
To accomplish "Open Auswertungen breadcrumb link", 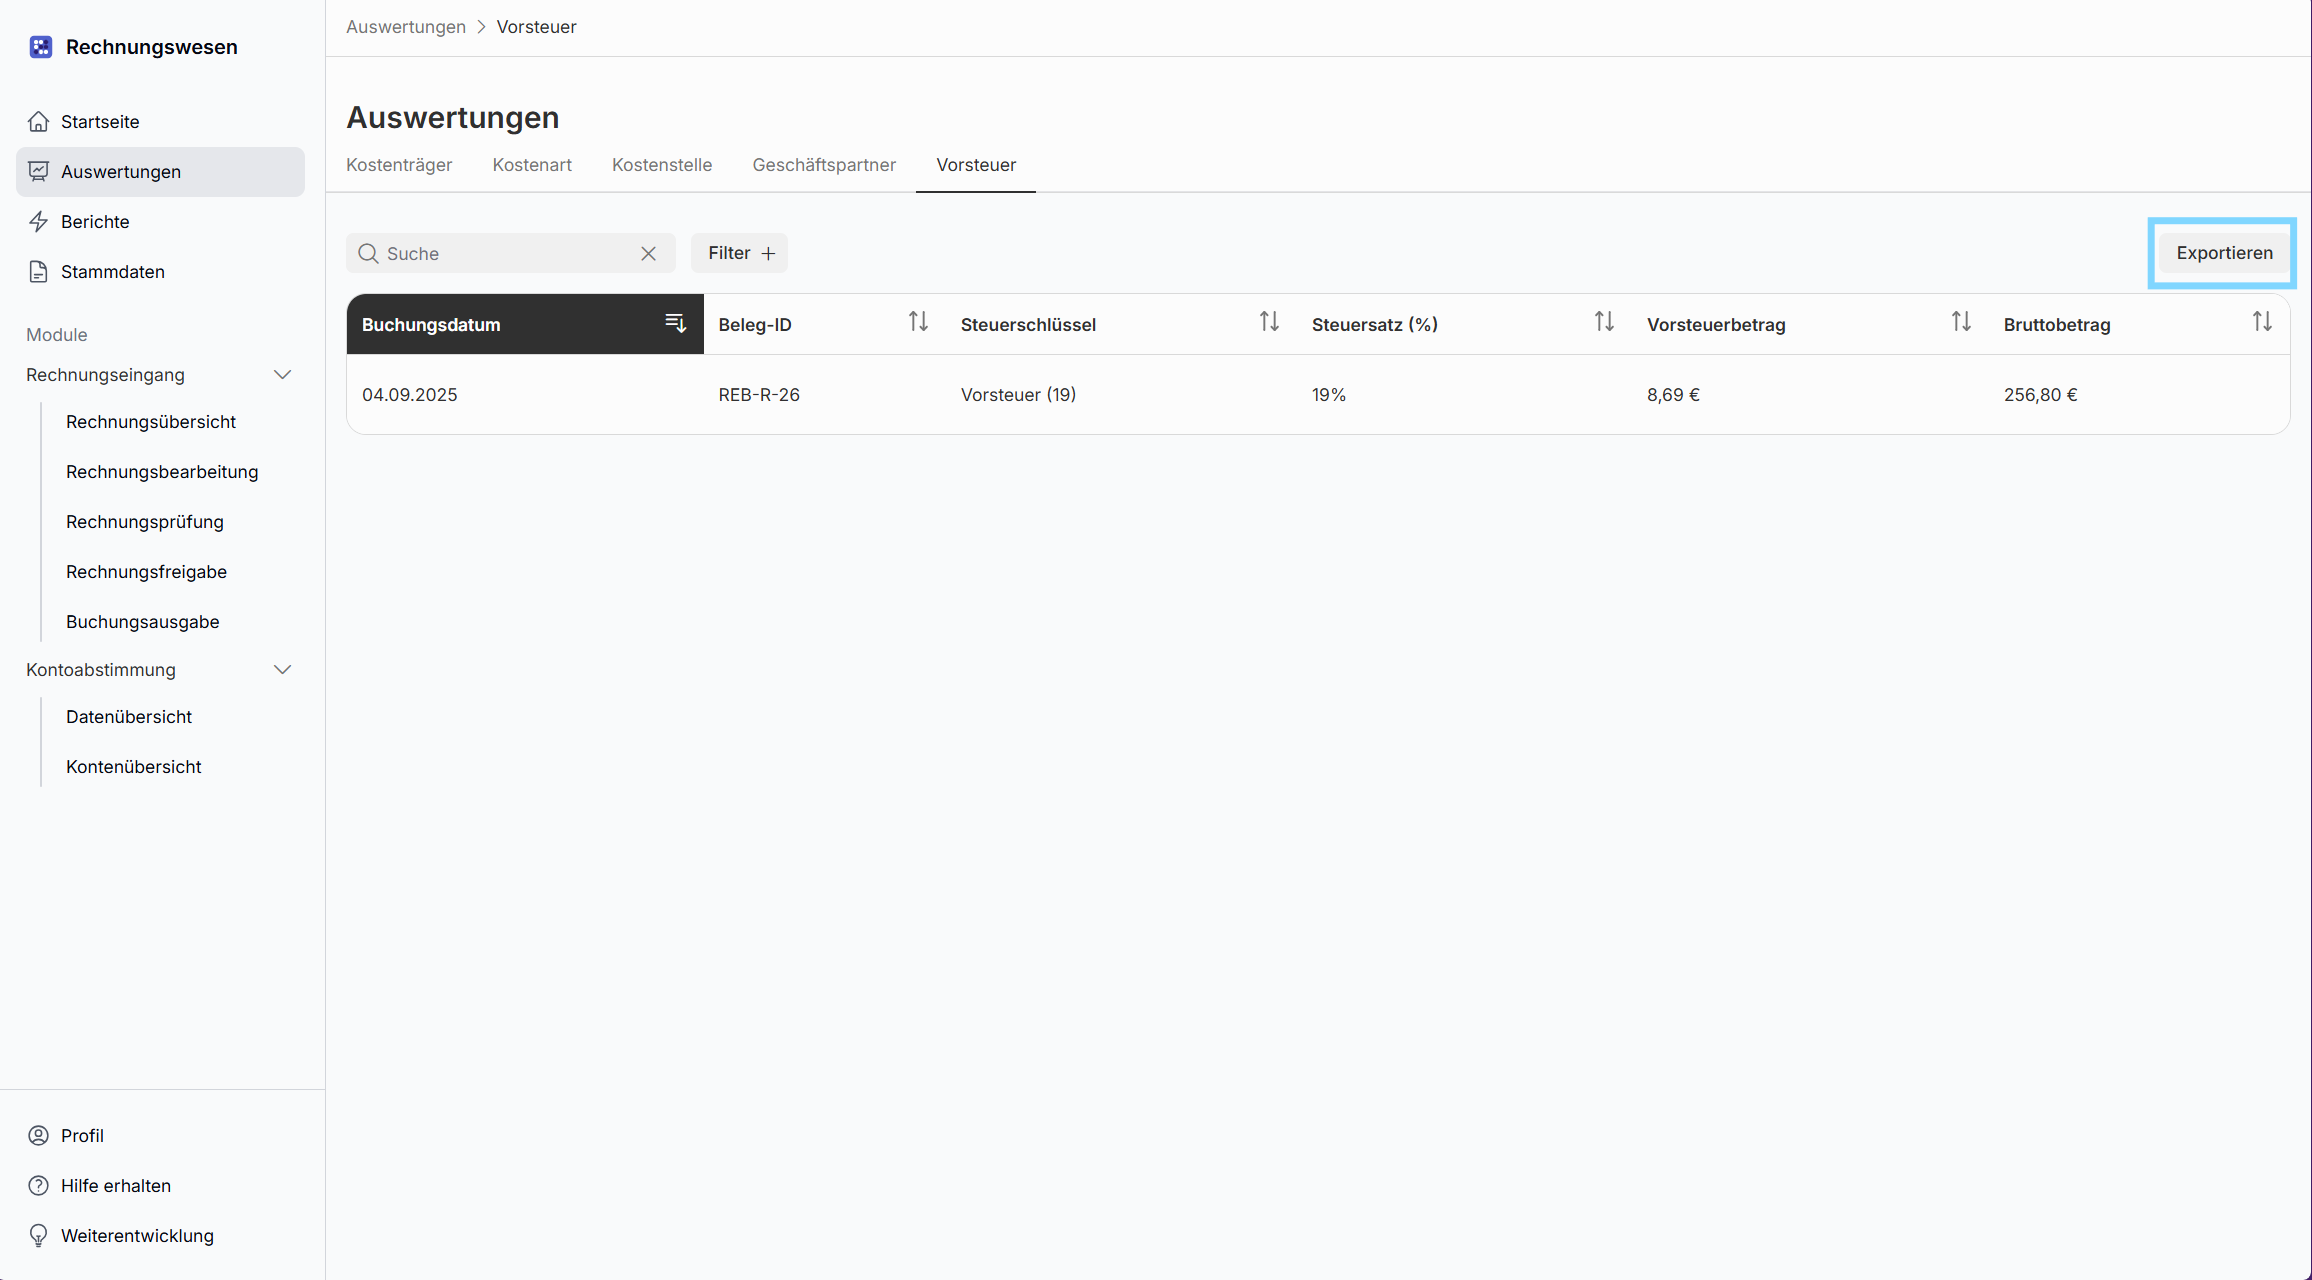I will point(405,27).
